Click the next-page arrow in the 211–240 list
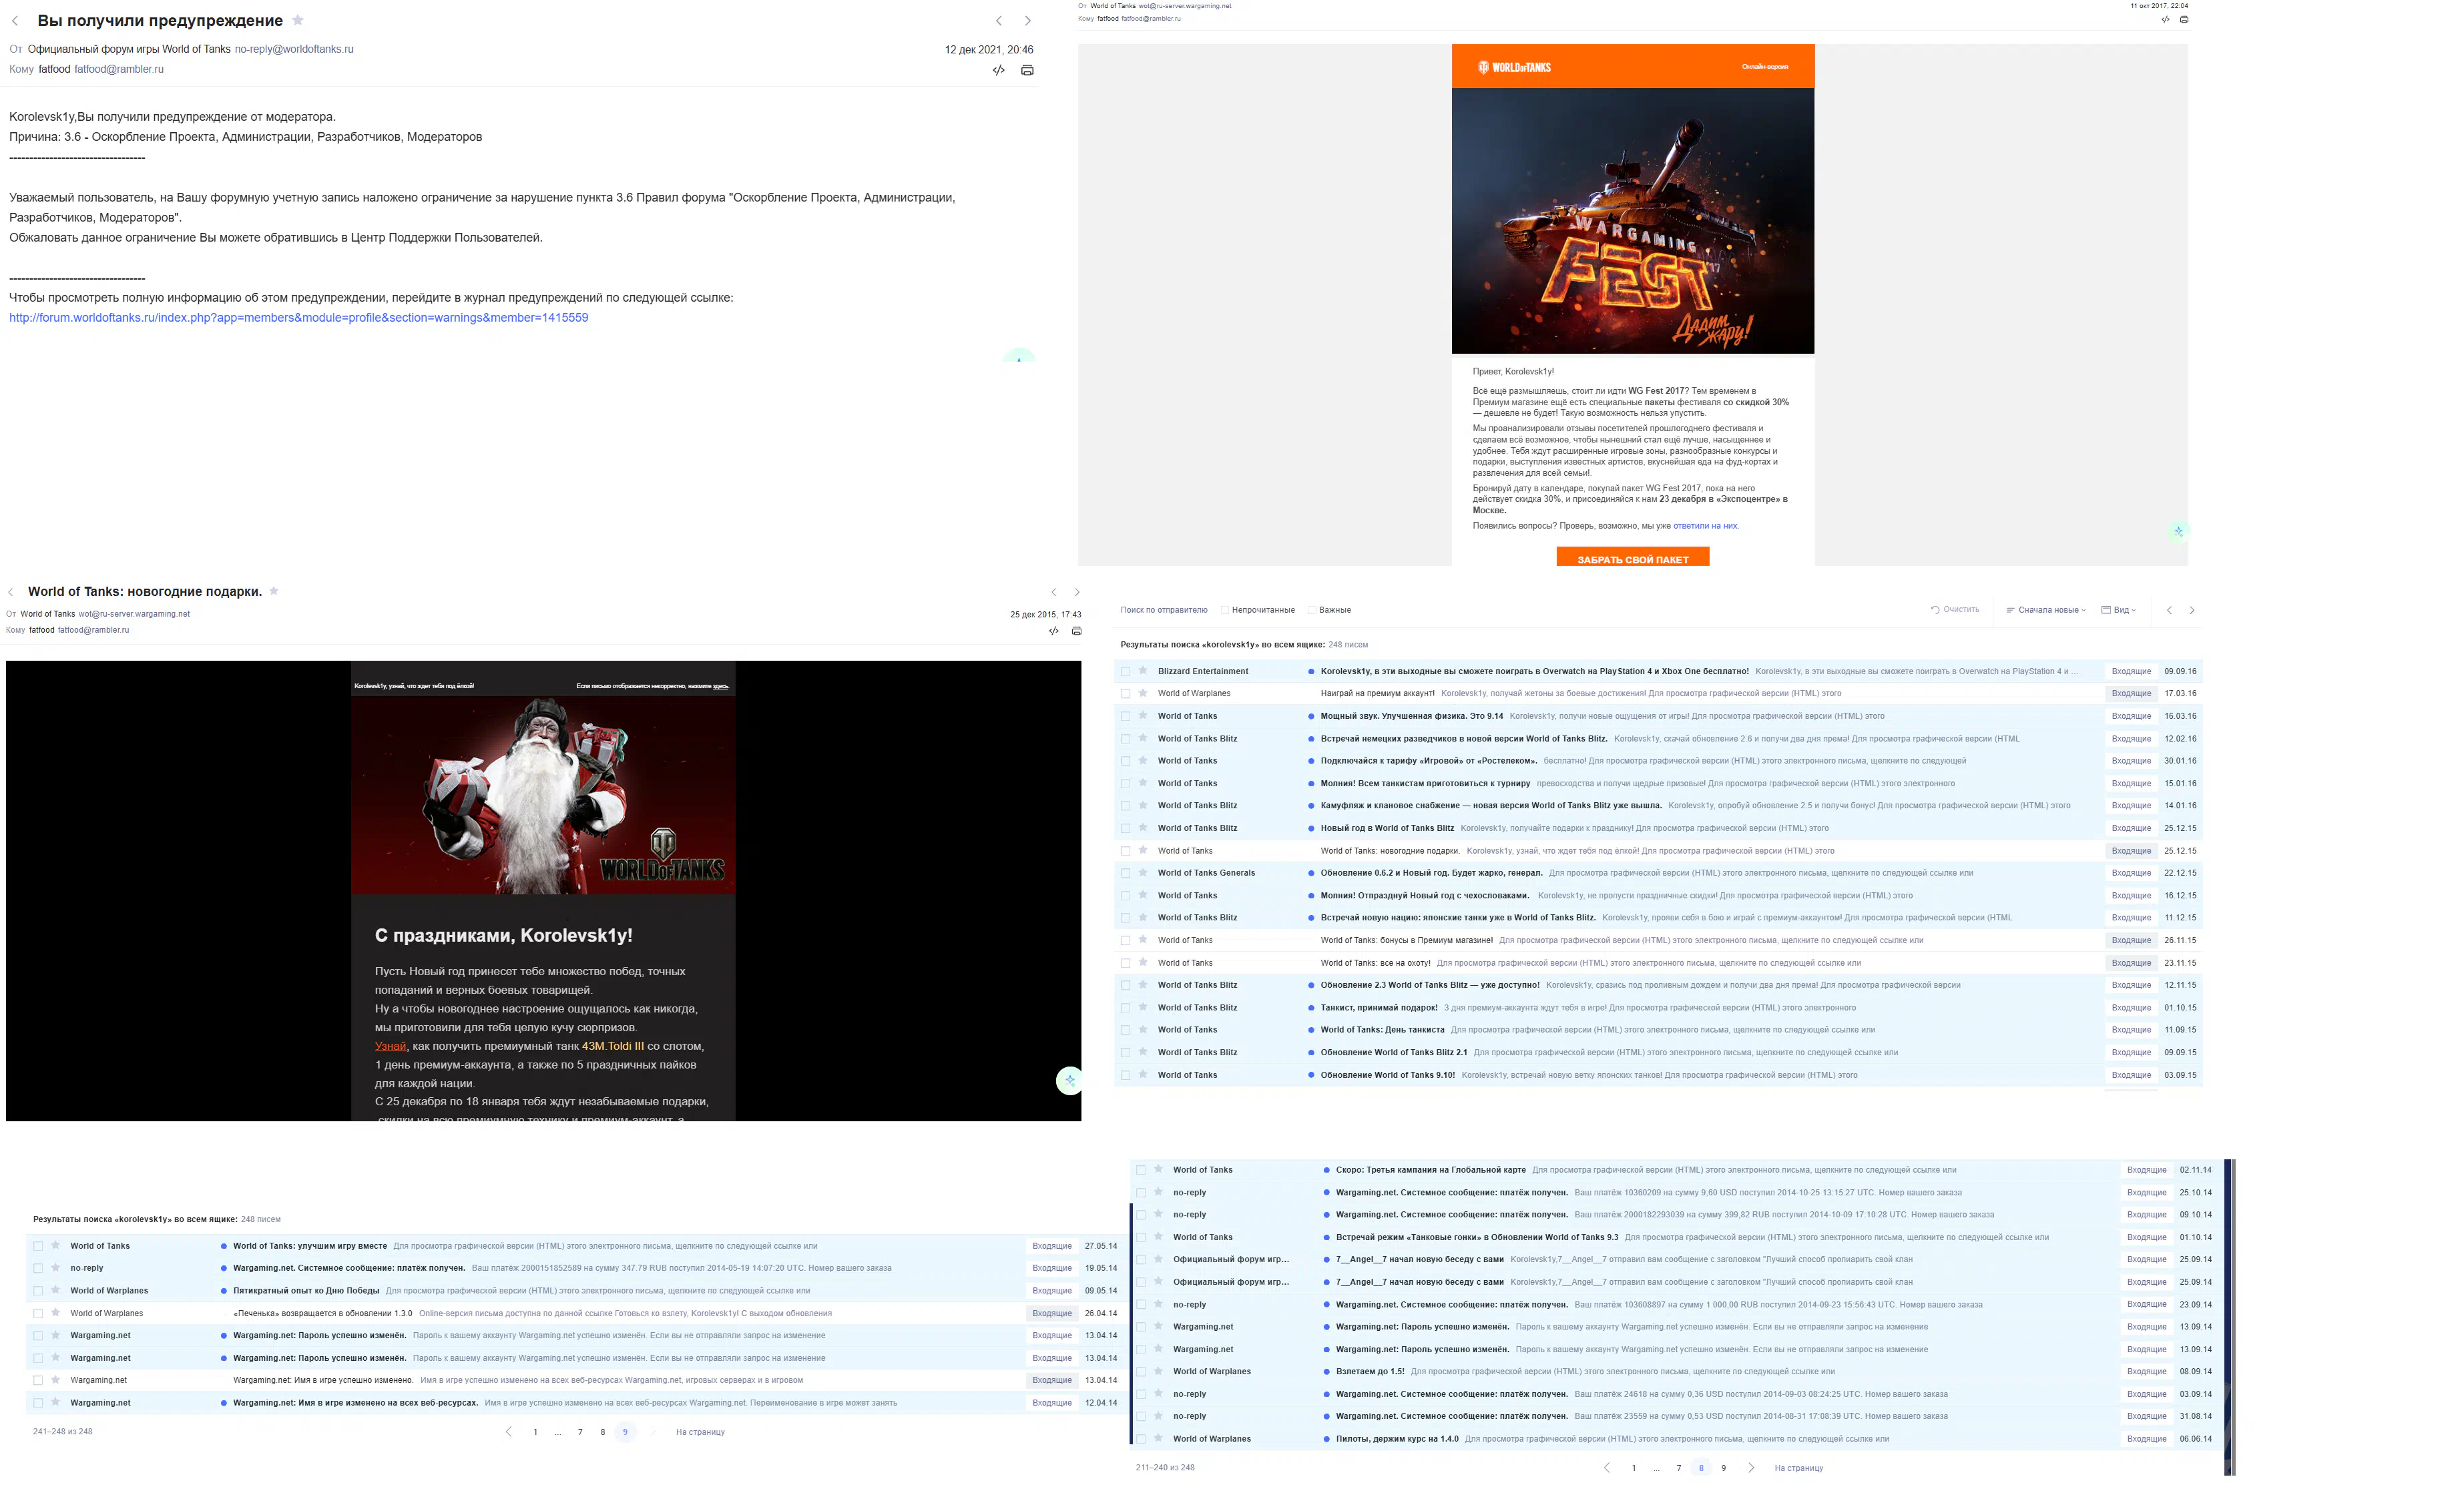Image resolution: width=2464 pixels, height=1489 pixels. 1751,1468
